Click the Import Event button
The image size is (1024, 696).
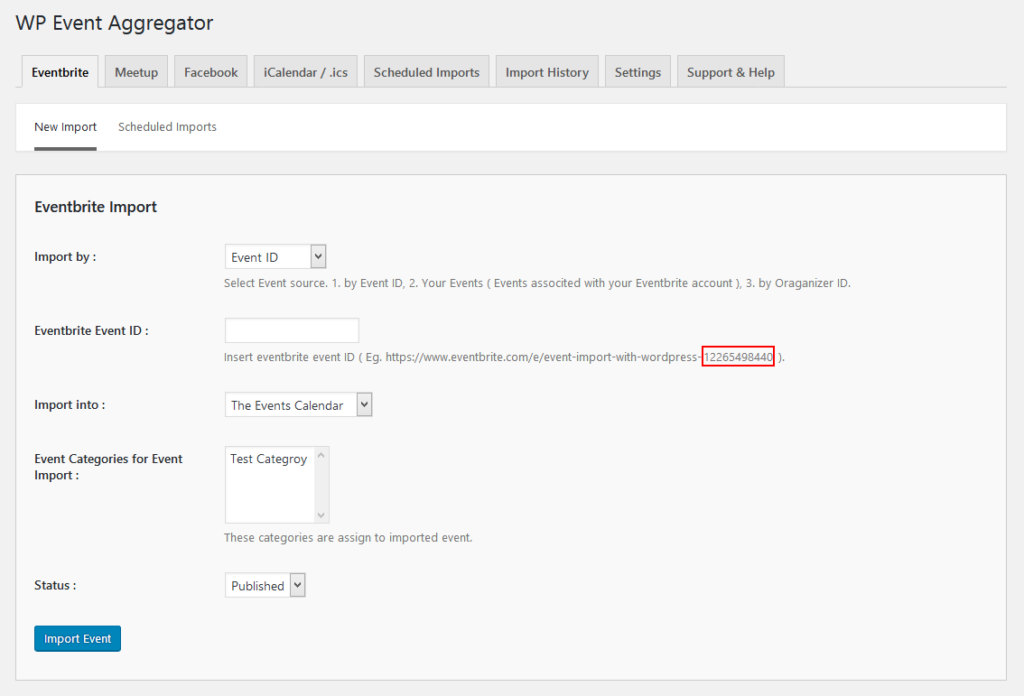[x=77, y=638]
